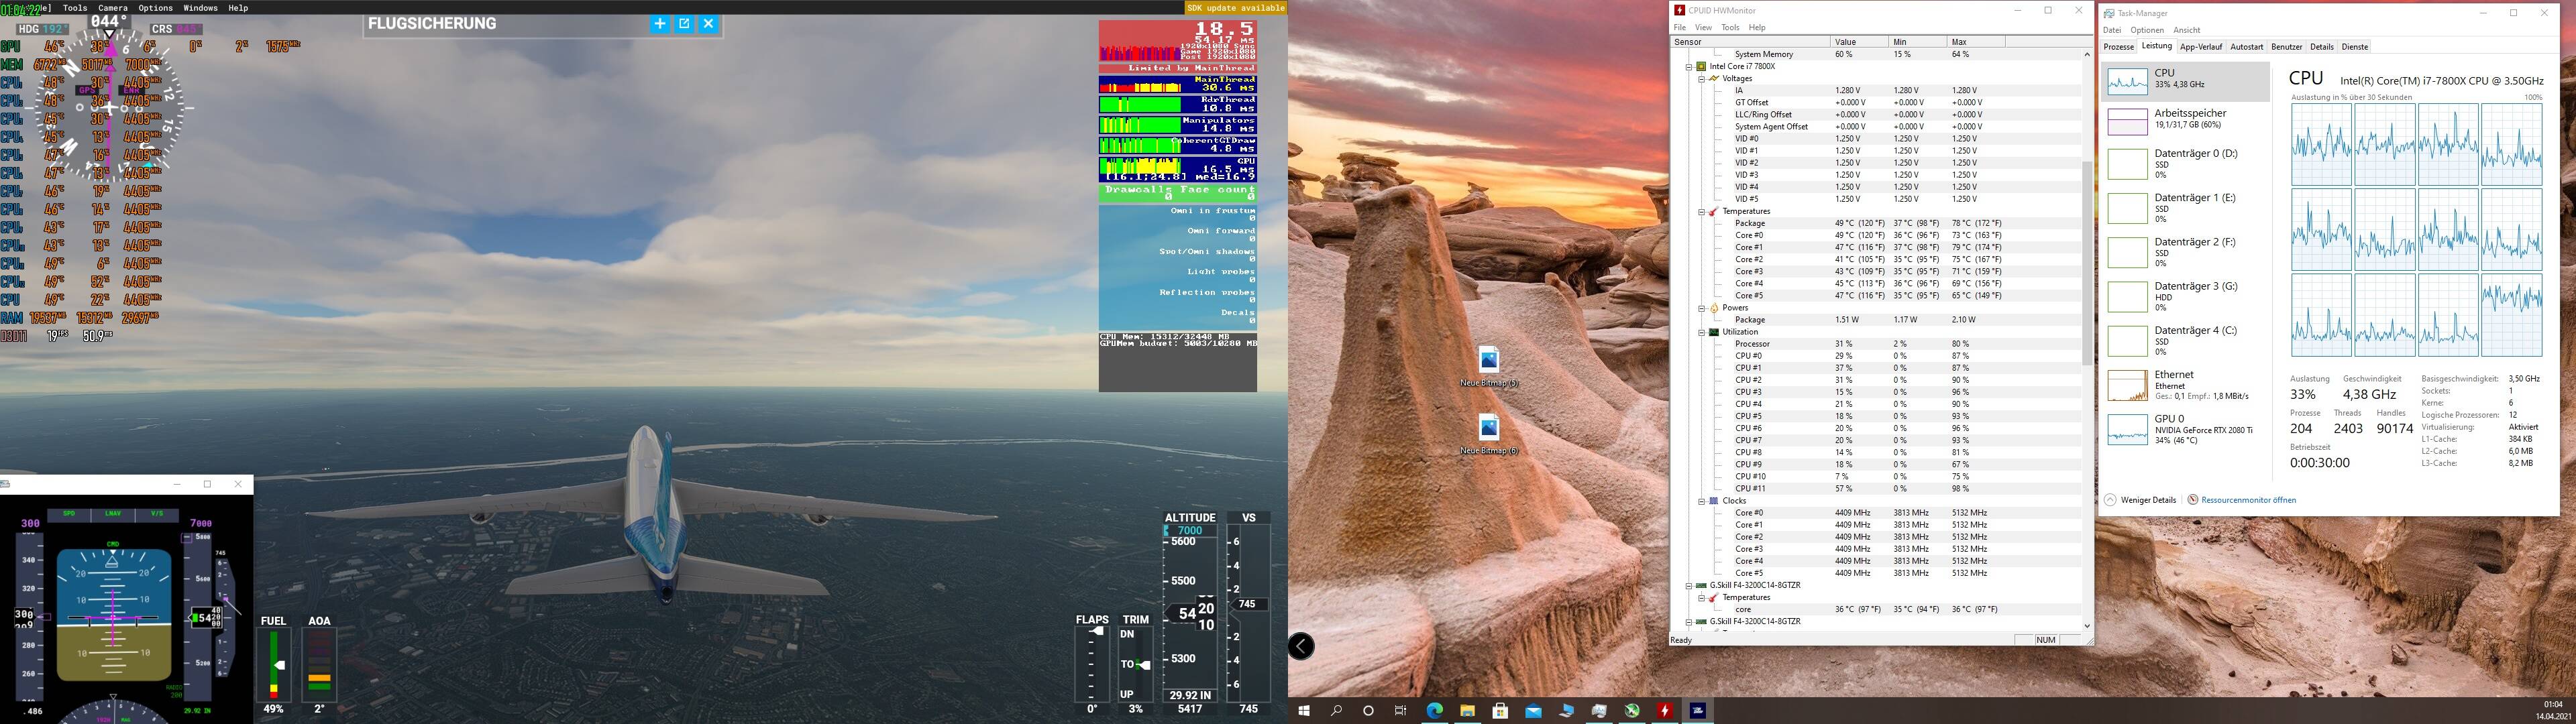Pop out the Flugsicherung panel window
Screen dimensions: 2576x724
[x=684, y=24]
